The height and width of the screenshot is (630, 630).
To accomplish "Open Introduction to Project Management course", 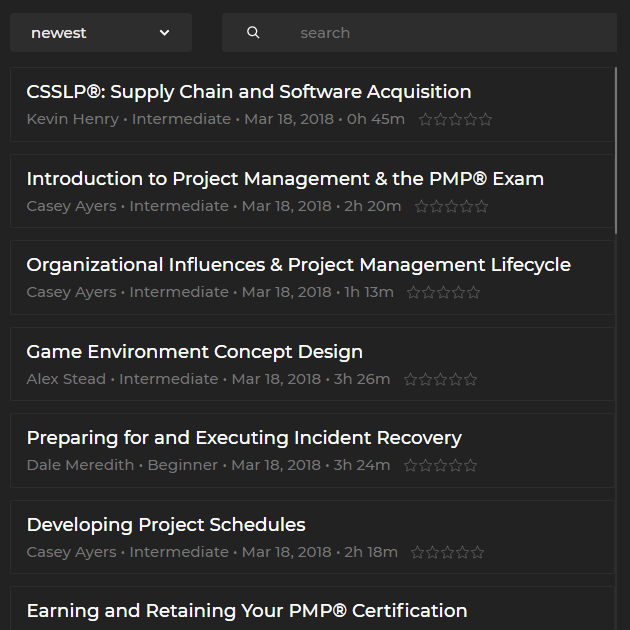I will pyautogui.click(x=285, y=179).
